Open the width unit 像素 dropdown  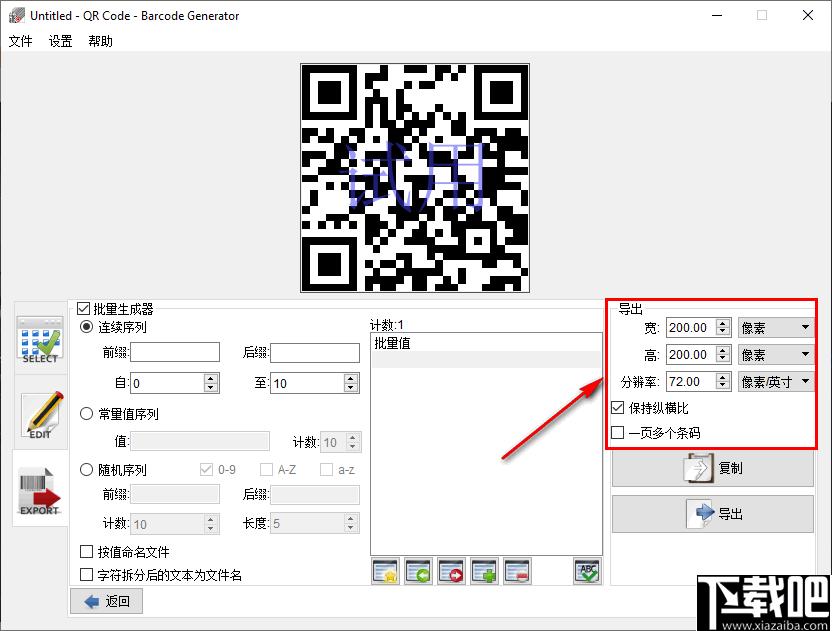[776, 327]
